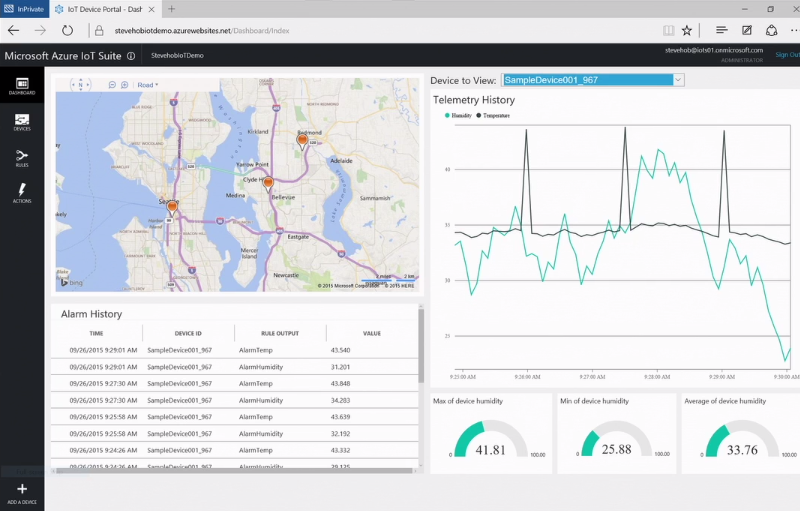
Task: Select the Dashboard sidebar icon
Action: pos(21,85)
